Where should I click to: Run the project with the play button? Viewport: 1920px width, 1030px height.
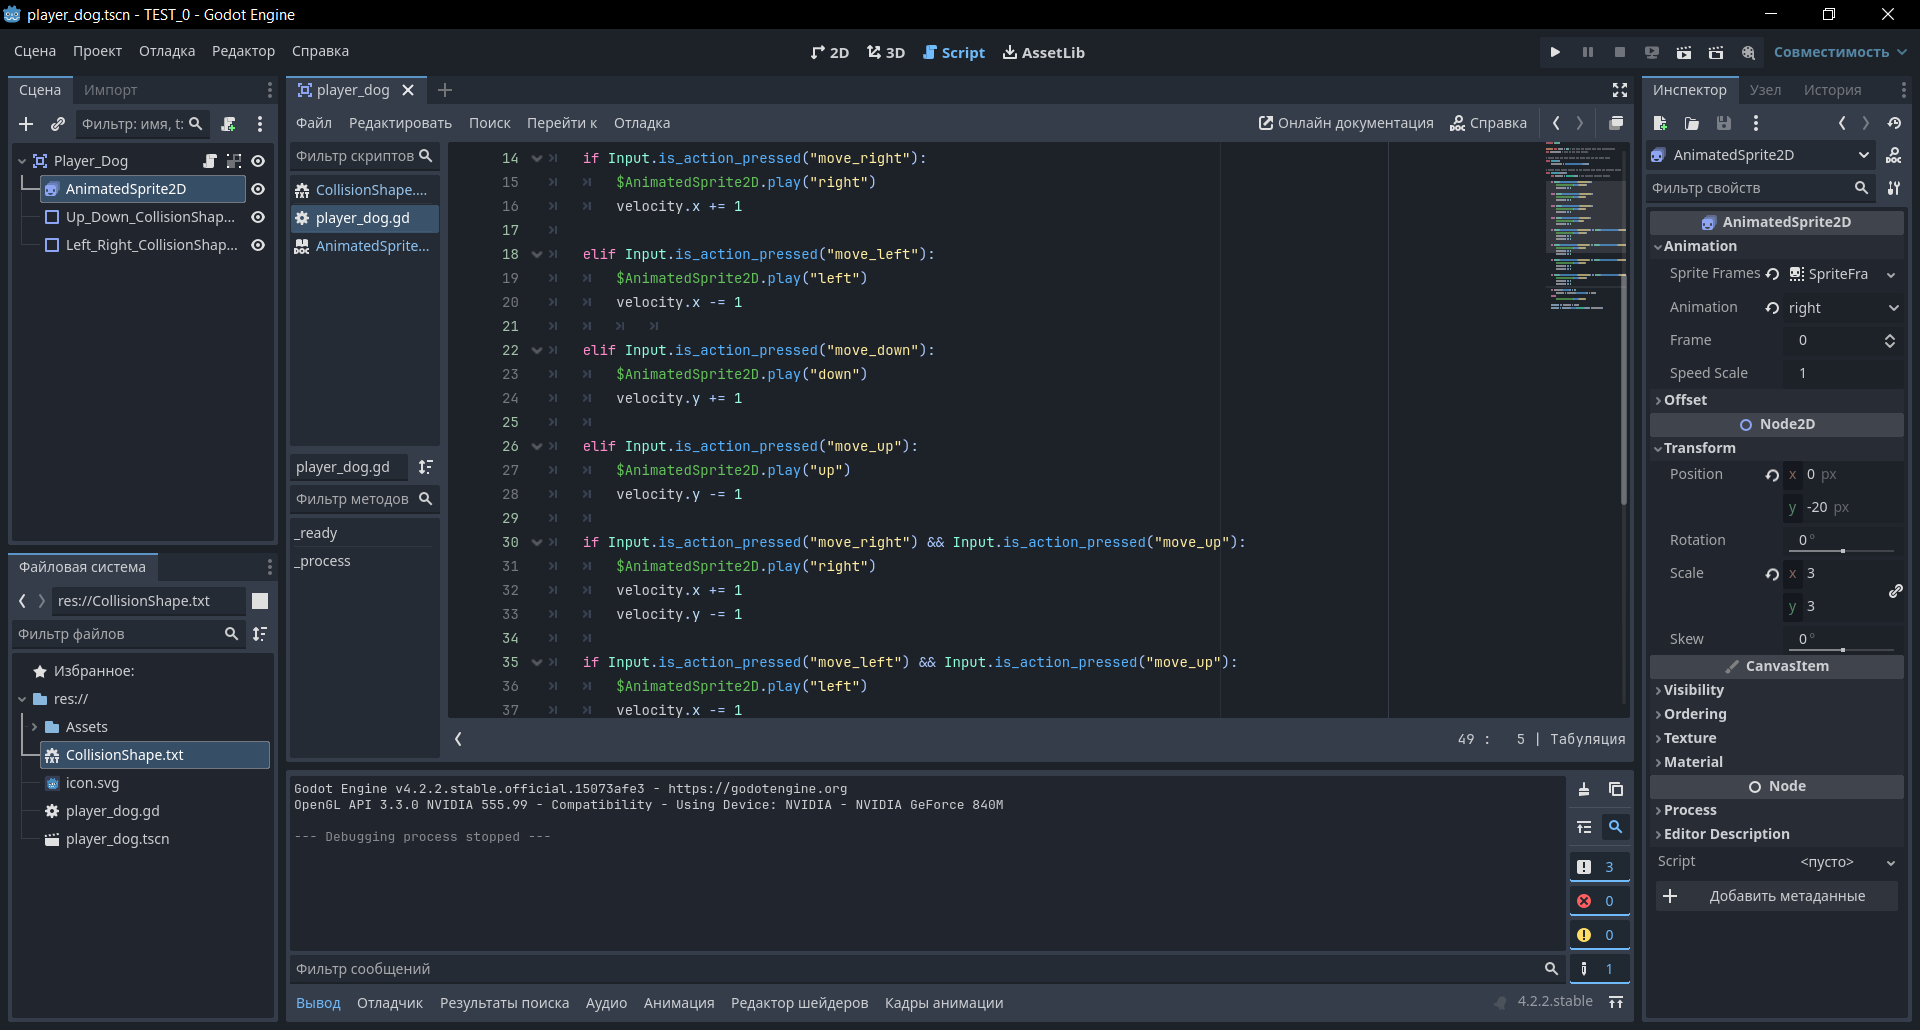pos(1555,52)
